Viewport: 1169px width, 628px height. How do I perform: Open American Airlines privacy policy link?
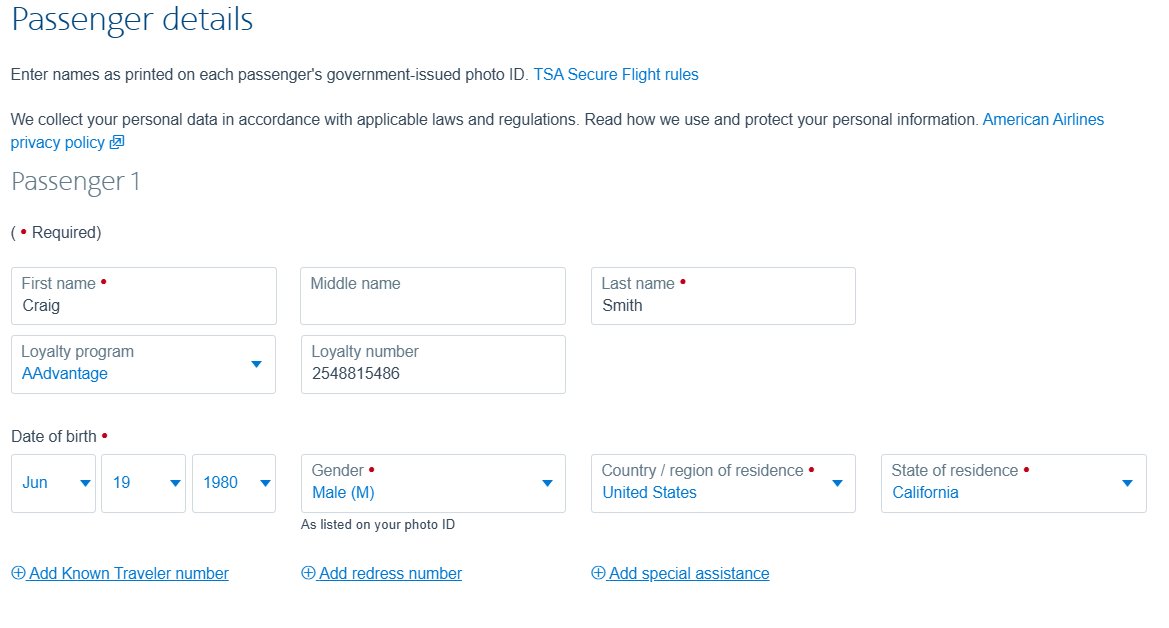pyautogui.click(x=1043, y=120)
